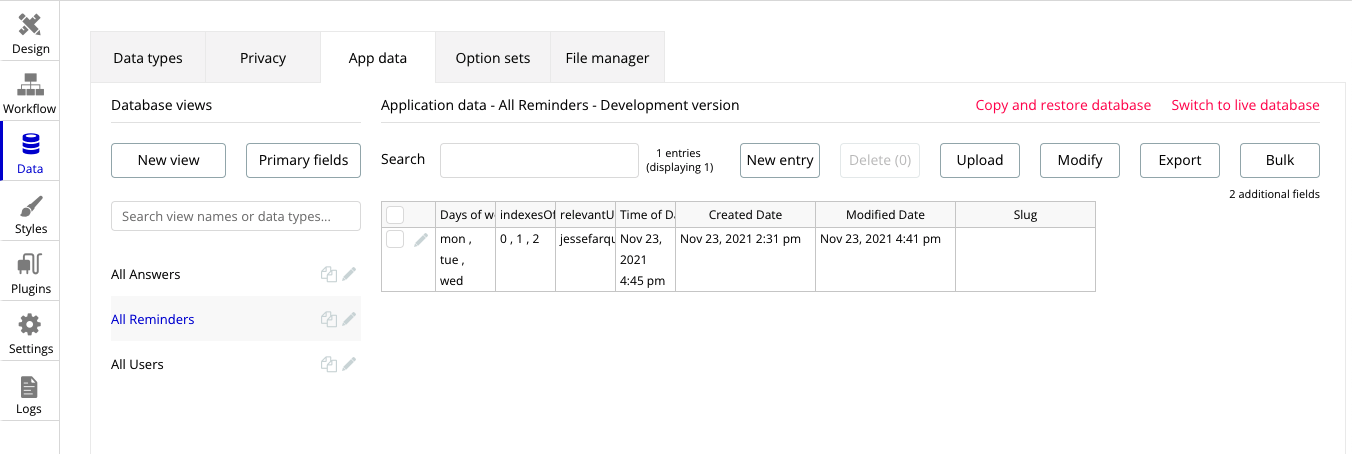The image size is (1352, 454).
Task: Click the New entry button
Action: pyautogui.click(x=780, y=160)
